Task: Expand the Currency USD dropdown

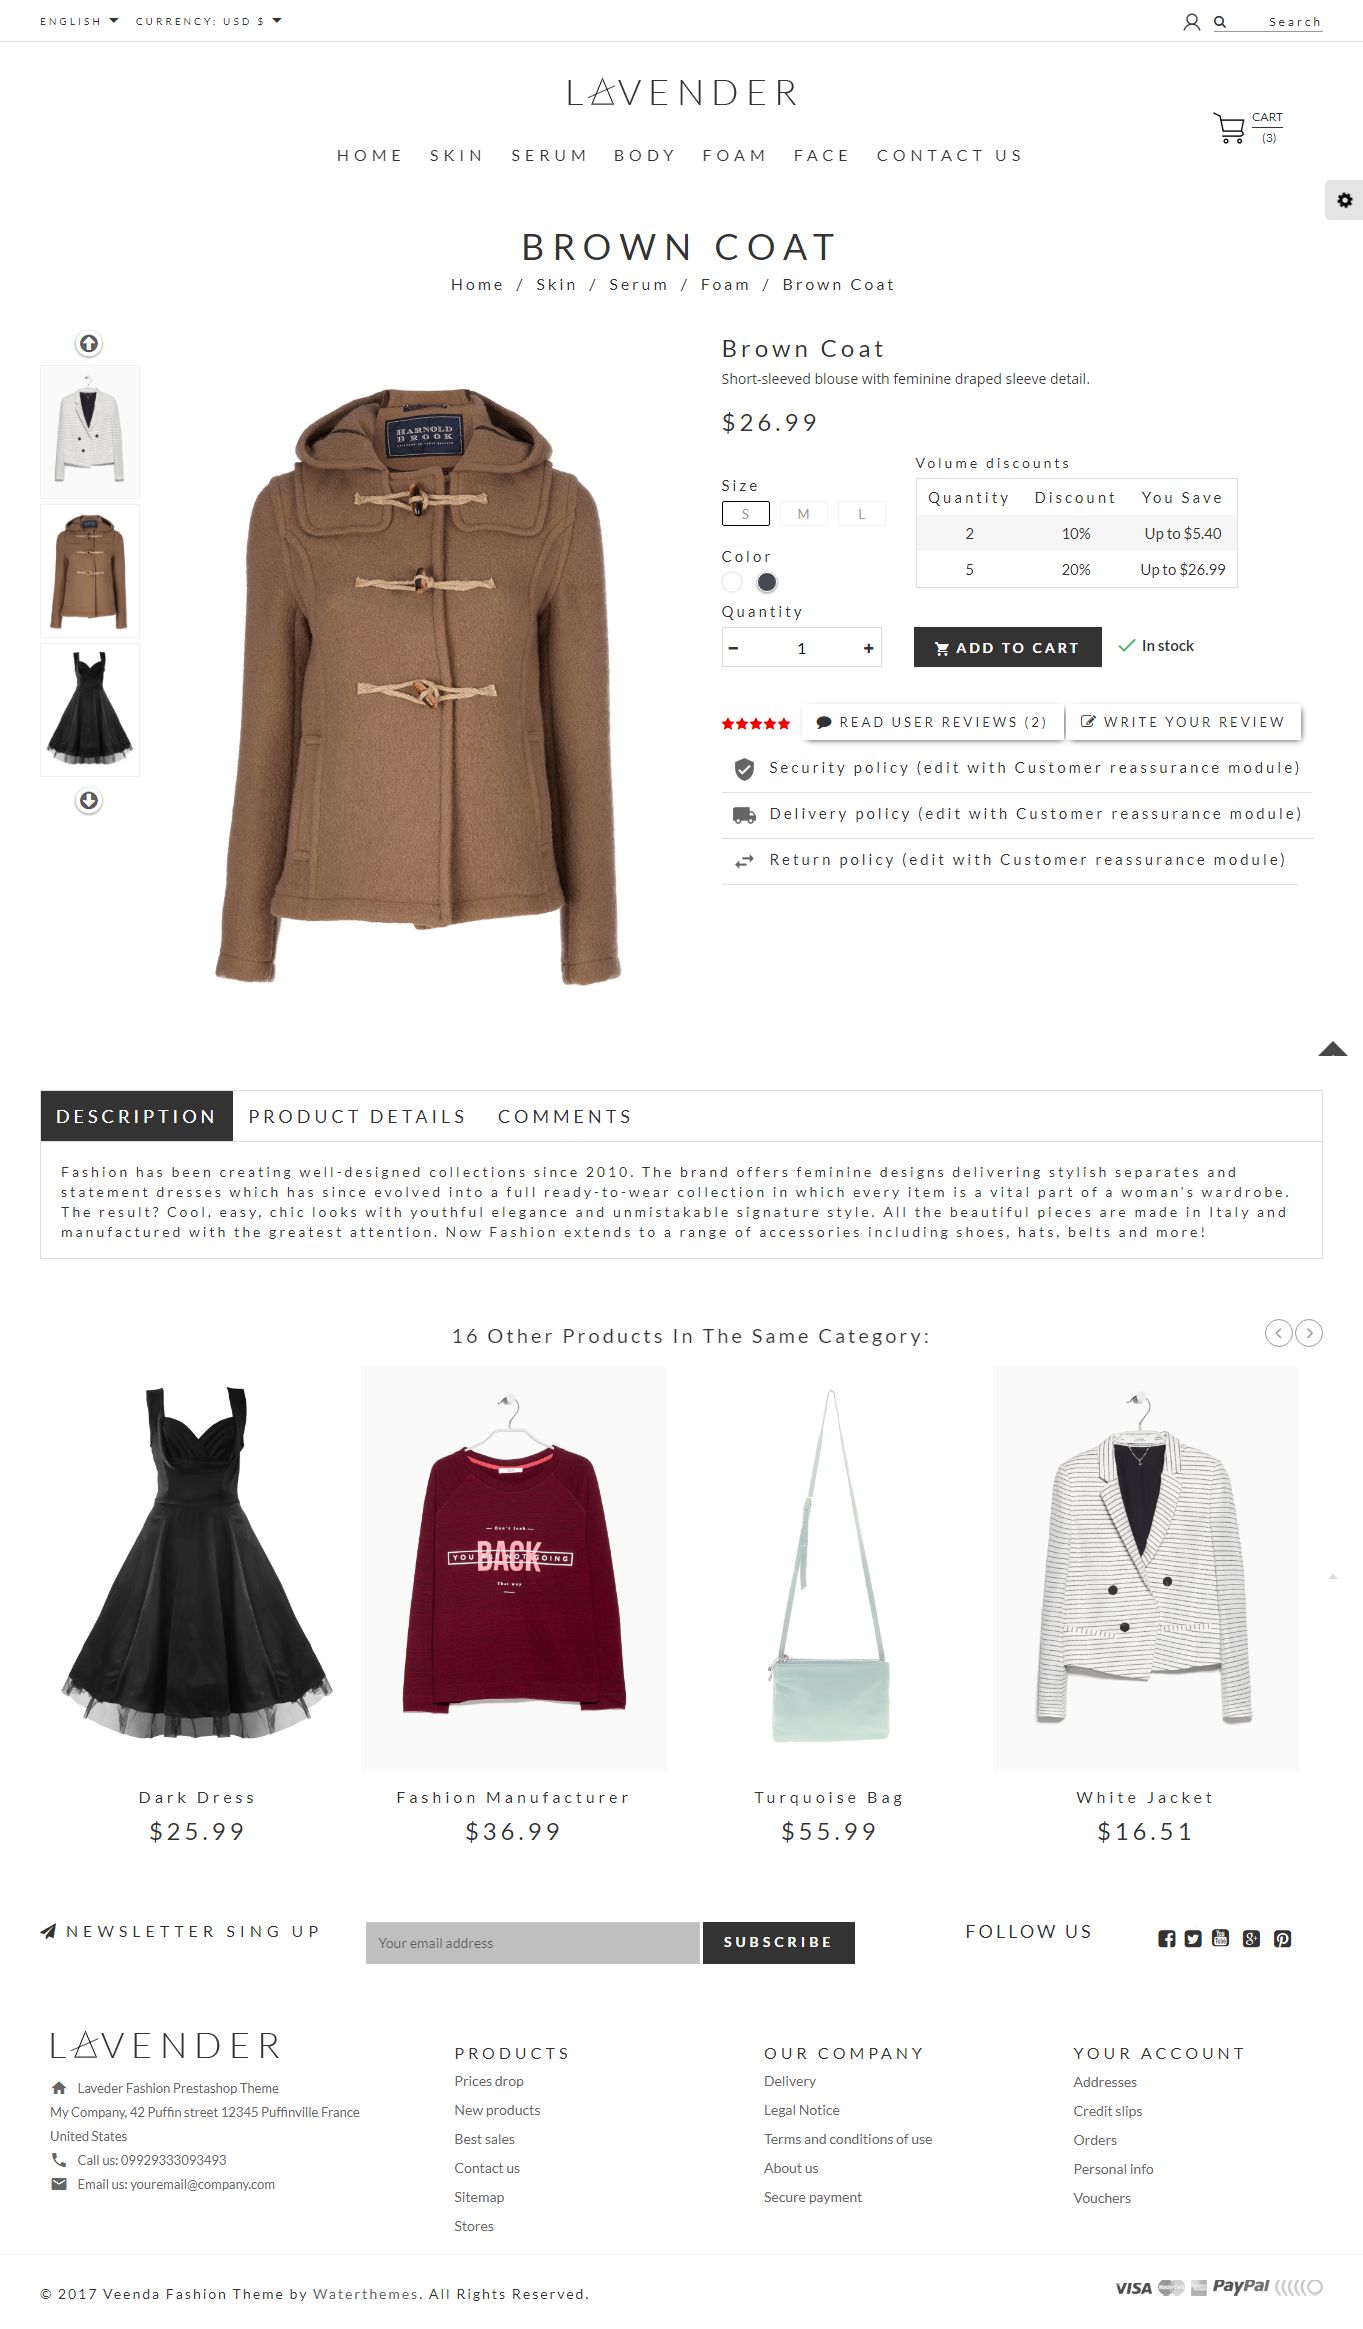Action: point(208,21)
